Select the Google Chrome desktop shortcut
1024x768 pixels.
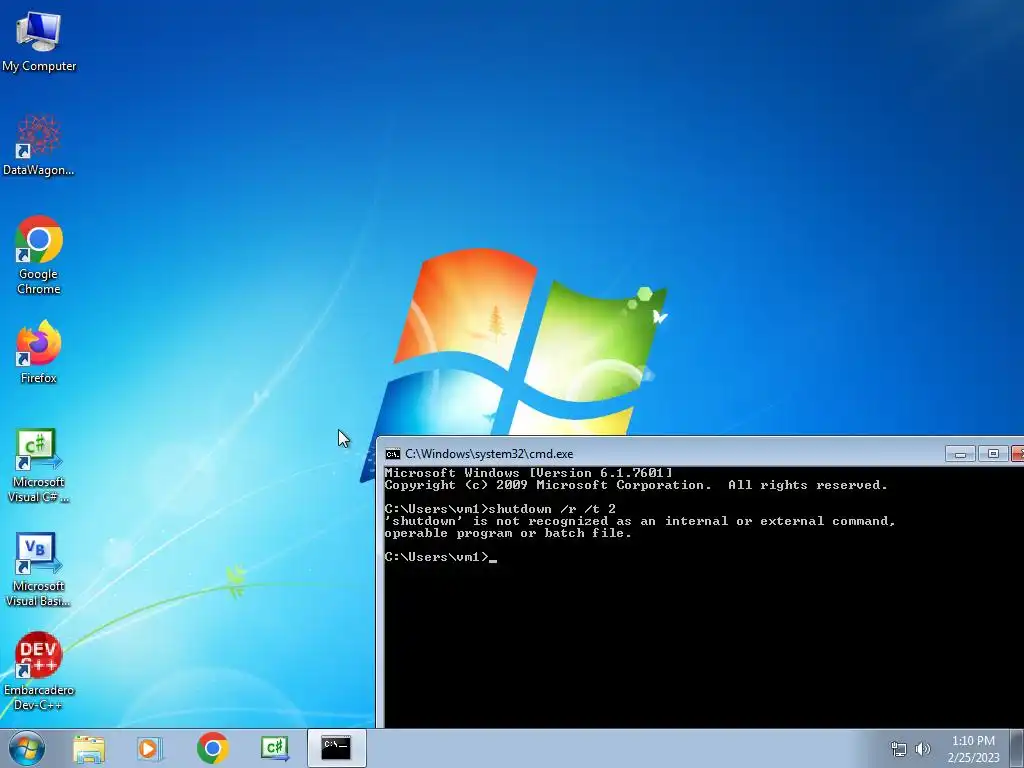(x=39, y=255)
